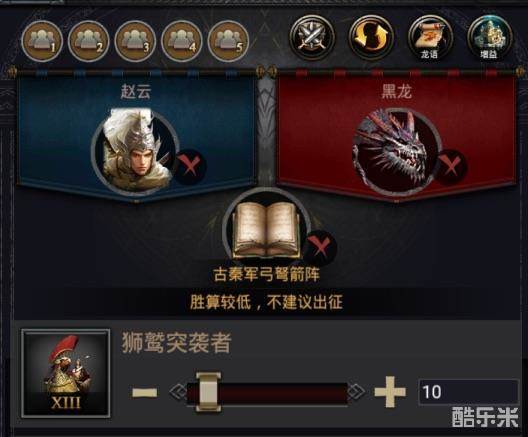Select troop preset group 1

click(x=42, y=41)
